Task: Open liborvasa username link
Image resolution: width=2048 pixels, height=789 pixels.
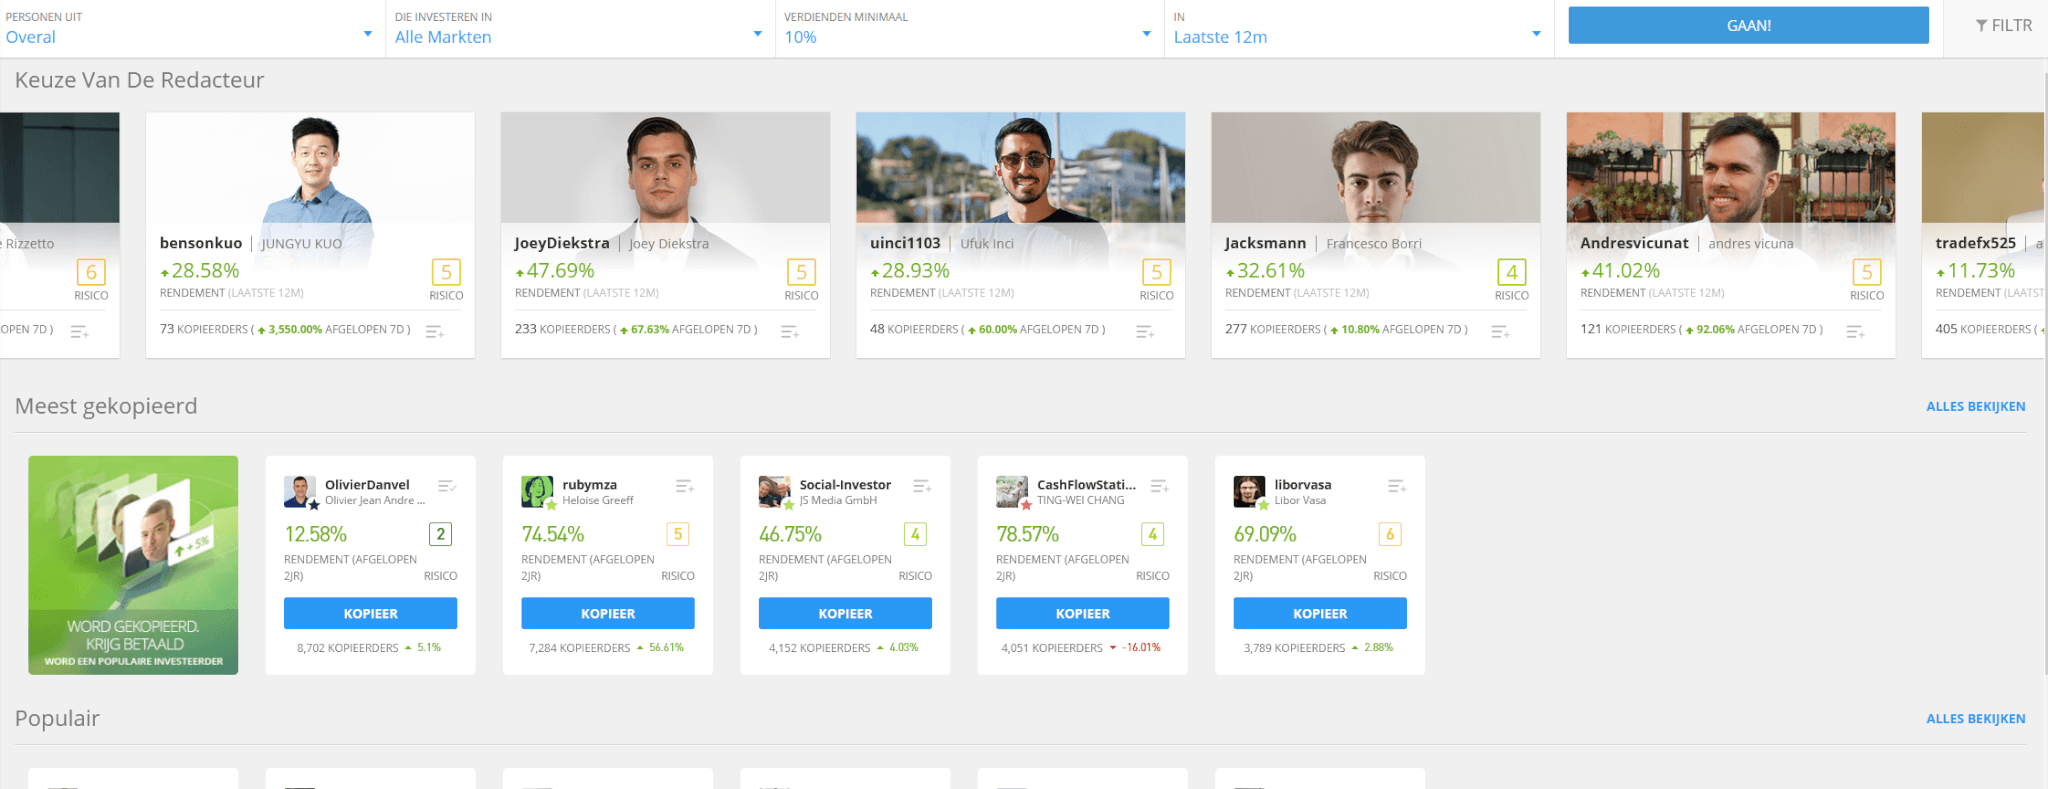Action: tap(1302, 485)
